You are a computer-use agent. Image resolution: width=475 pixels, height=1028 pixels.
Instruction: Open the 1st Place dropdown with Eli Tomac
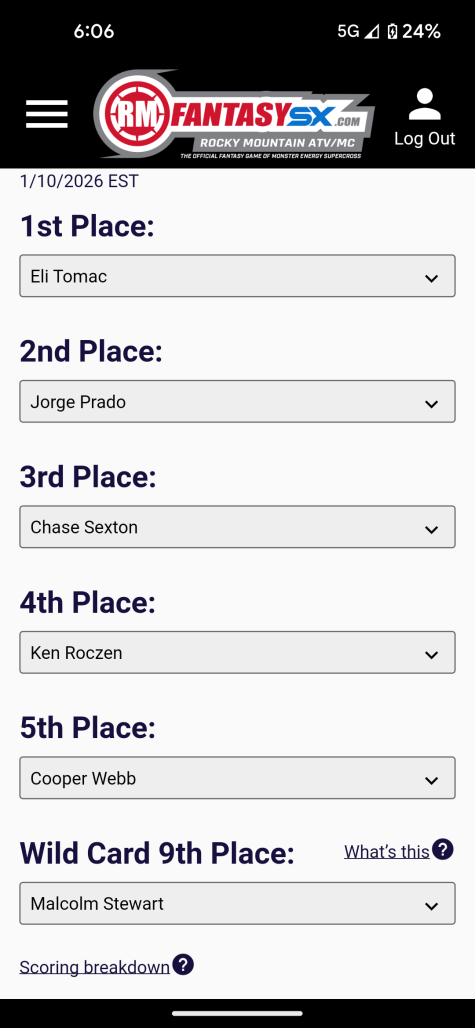[237, 276]
